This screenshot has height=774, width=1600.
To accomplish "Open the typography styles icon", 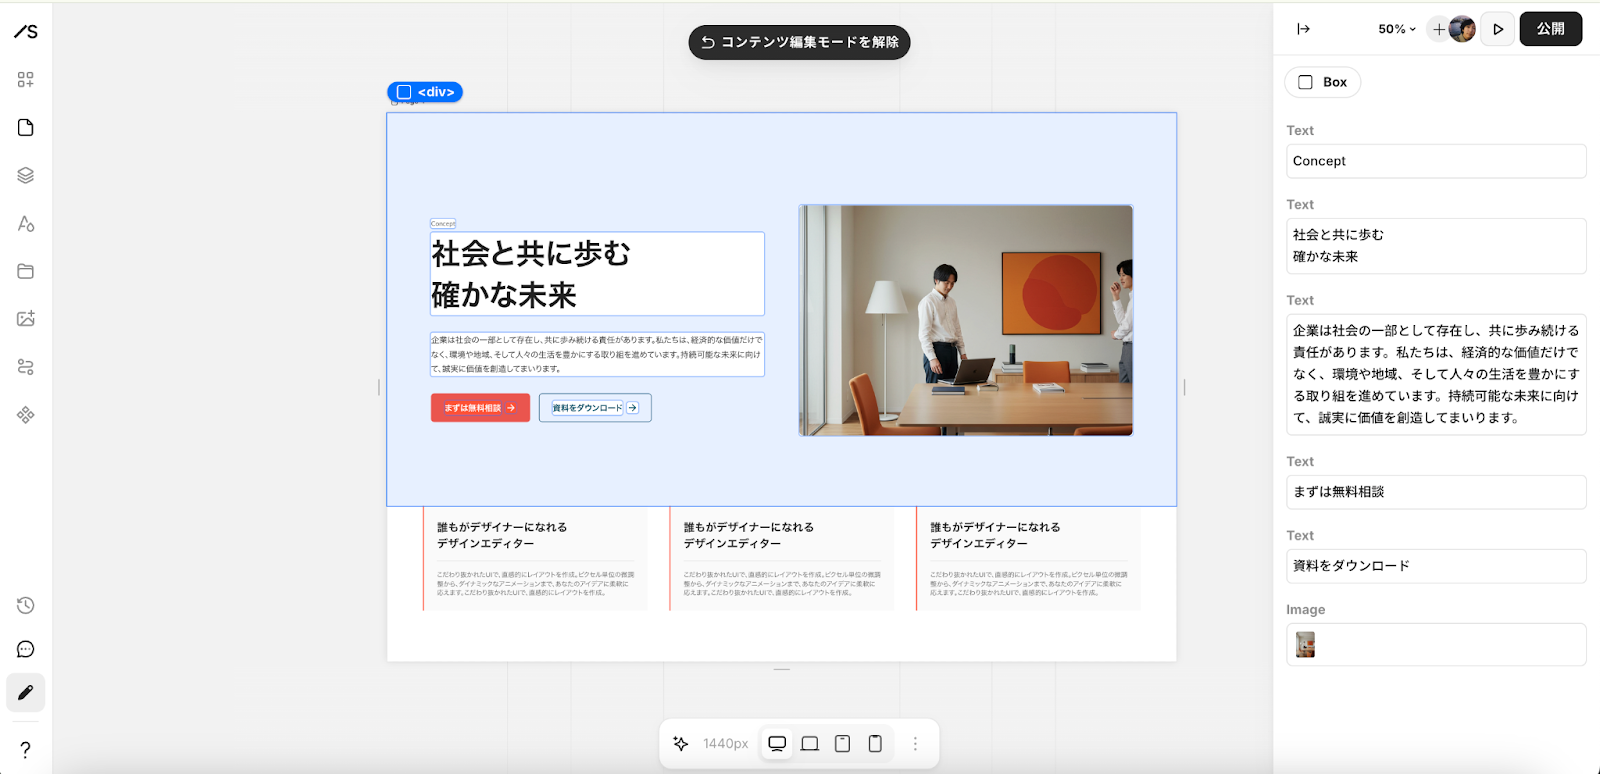I will pos(26,224).
